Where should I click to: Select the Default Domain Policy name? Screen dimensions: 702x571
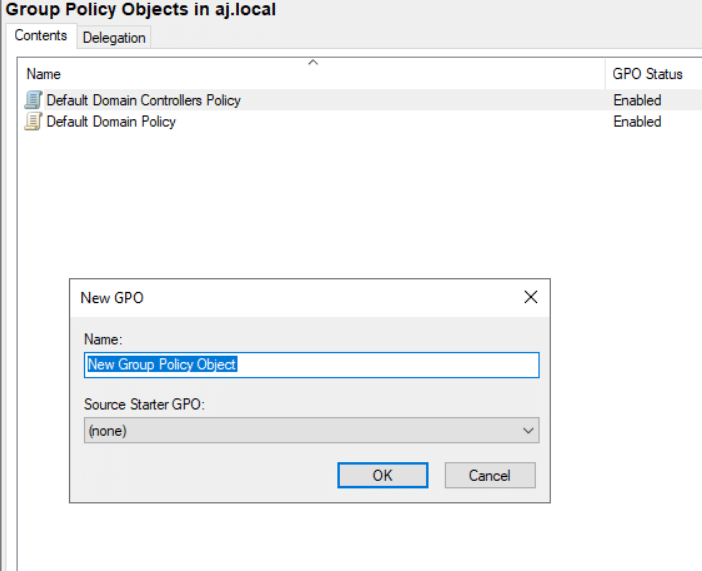[111, 122]
